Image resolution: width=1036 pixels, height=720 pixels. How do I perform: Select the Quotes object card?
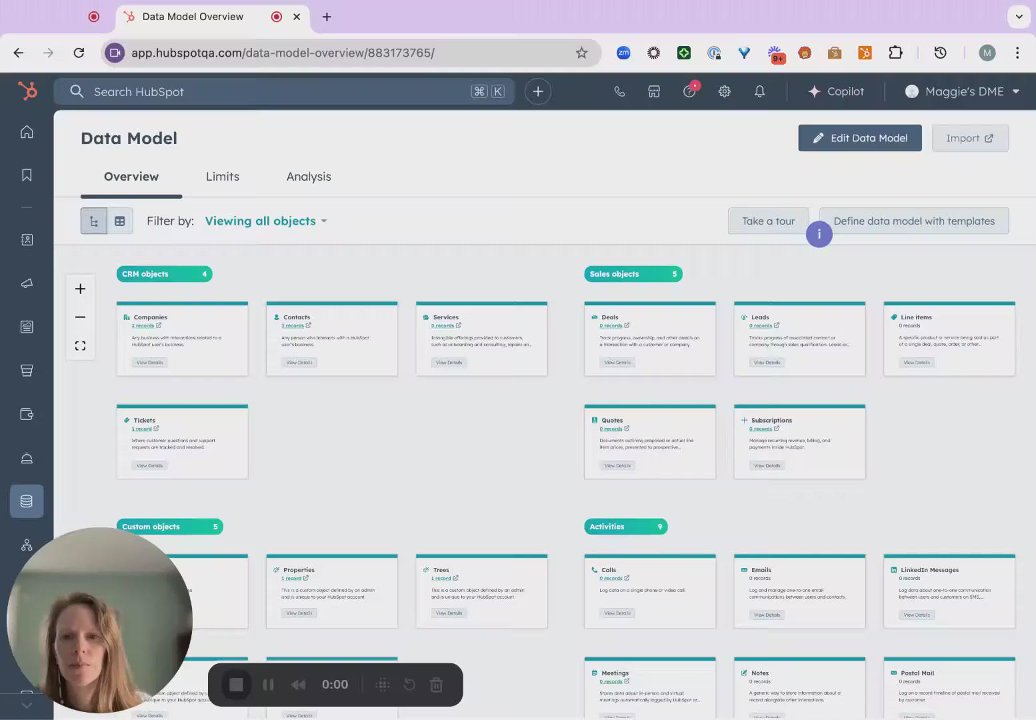pos(649,441)
